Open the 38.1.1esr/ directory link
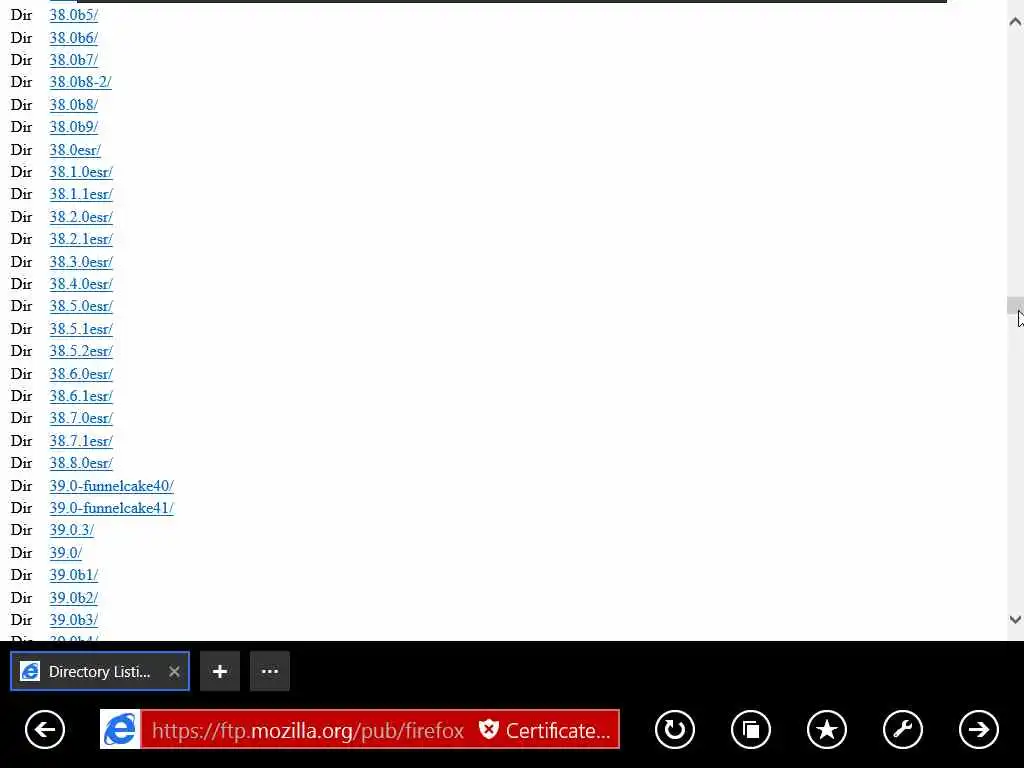 (x=81, y=194)
